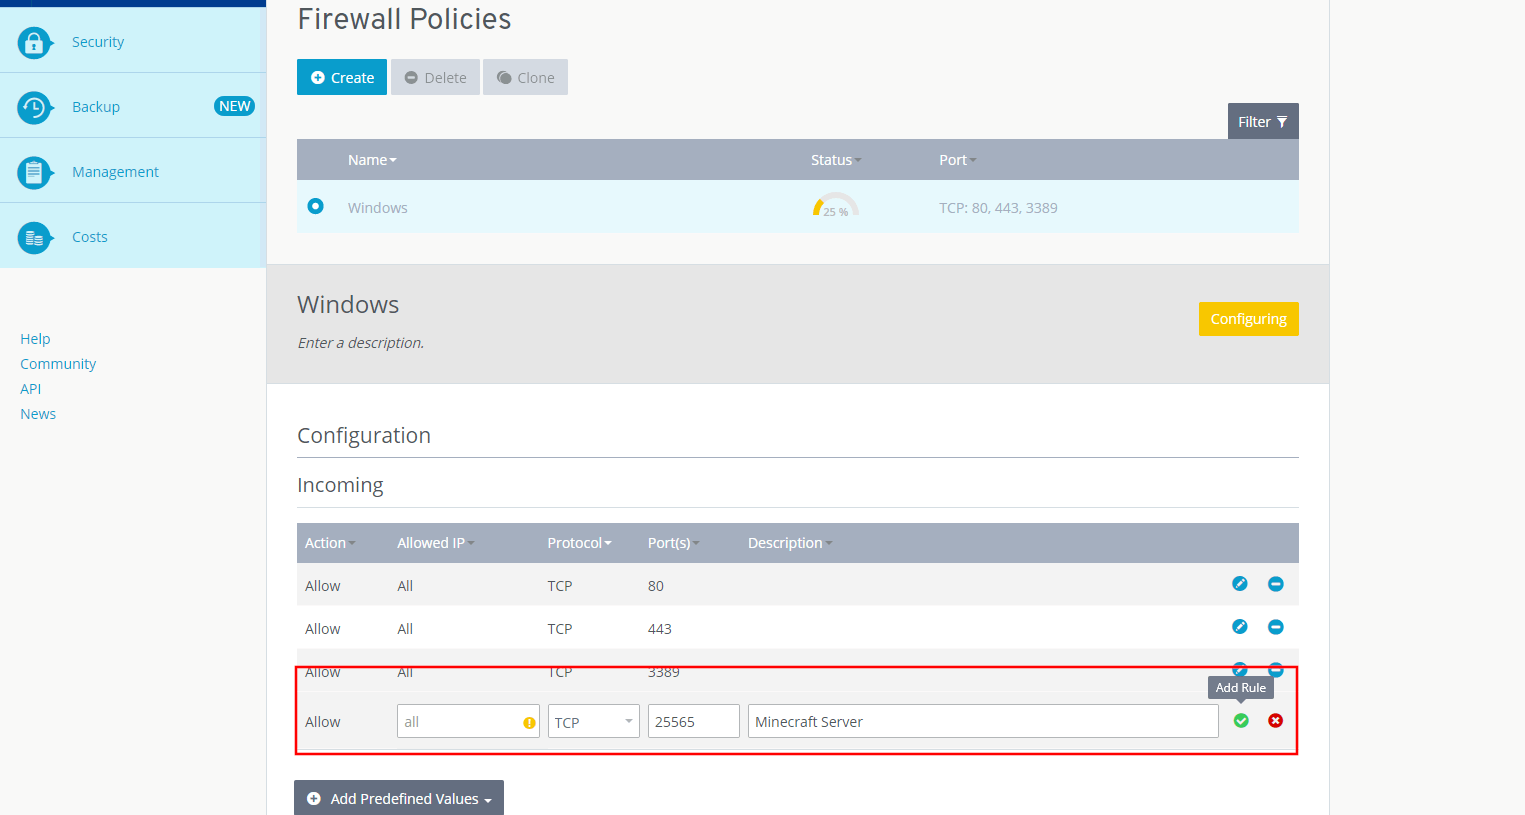Click the 25% status progress gauge
1525x815 pixels.
coord(835,206)
